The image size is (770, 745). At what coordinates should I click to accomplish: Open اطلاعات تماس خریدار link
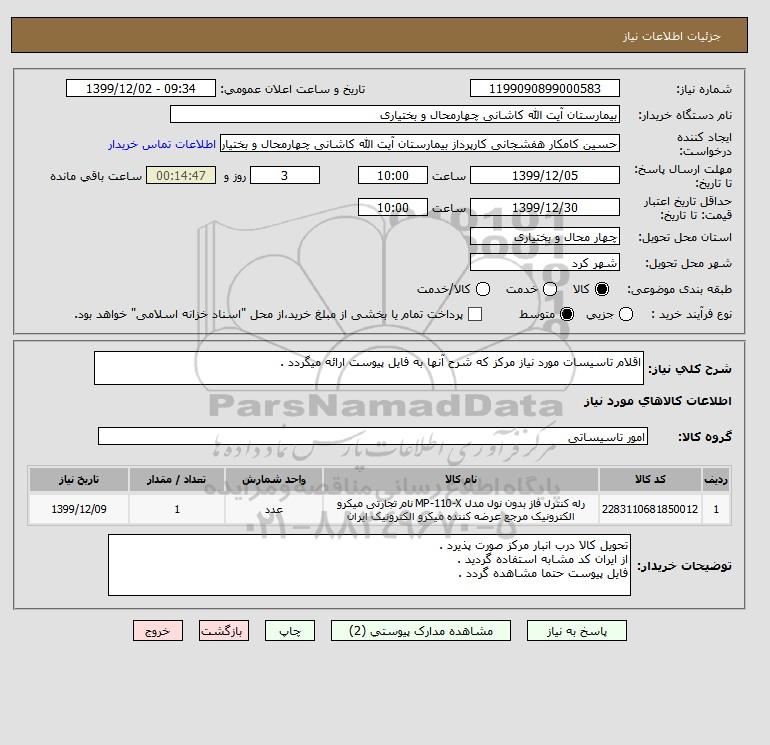tap(162, 144)
